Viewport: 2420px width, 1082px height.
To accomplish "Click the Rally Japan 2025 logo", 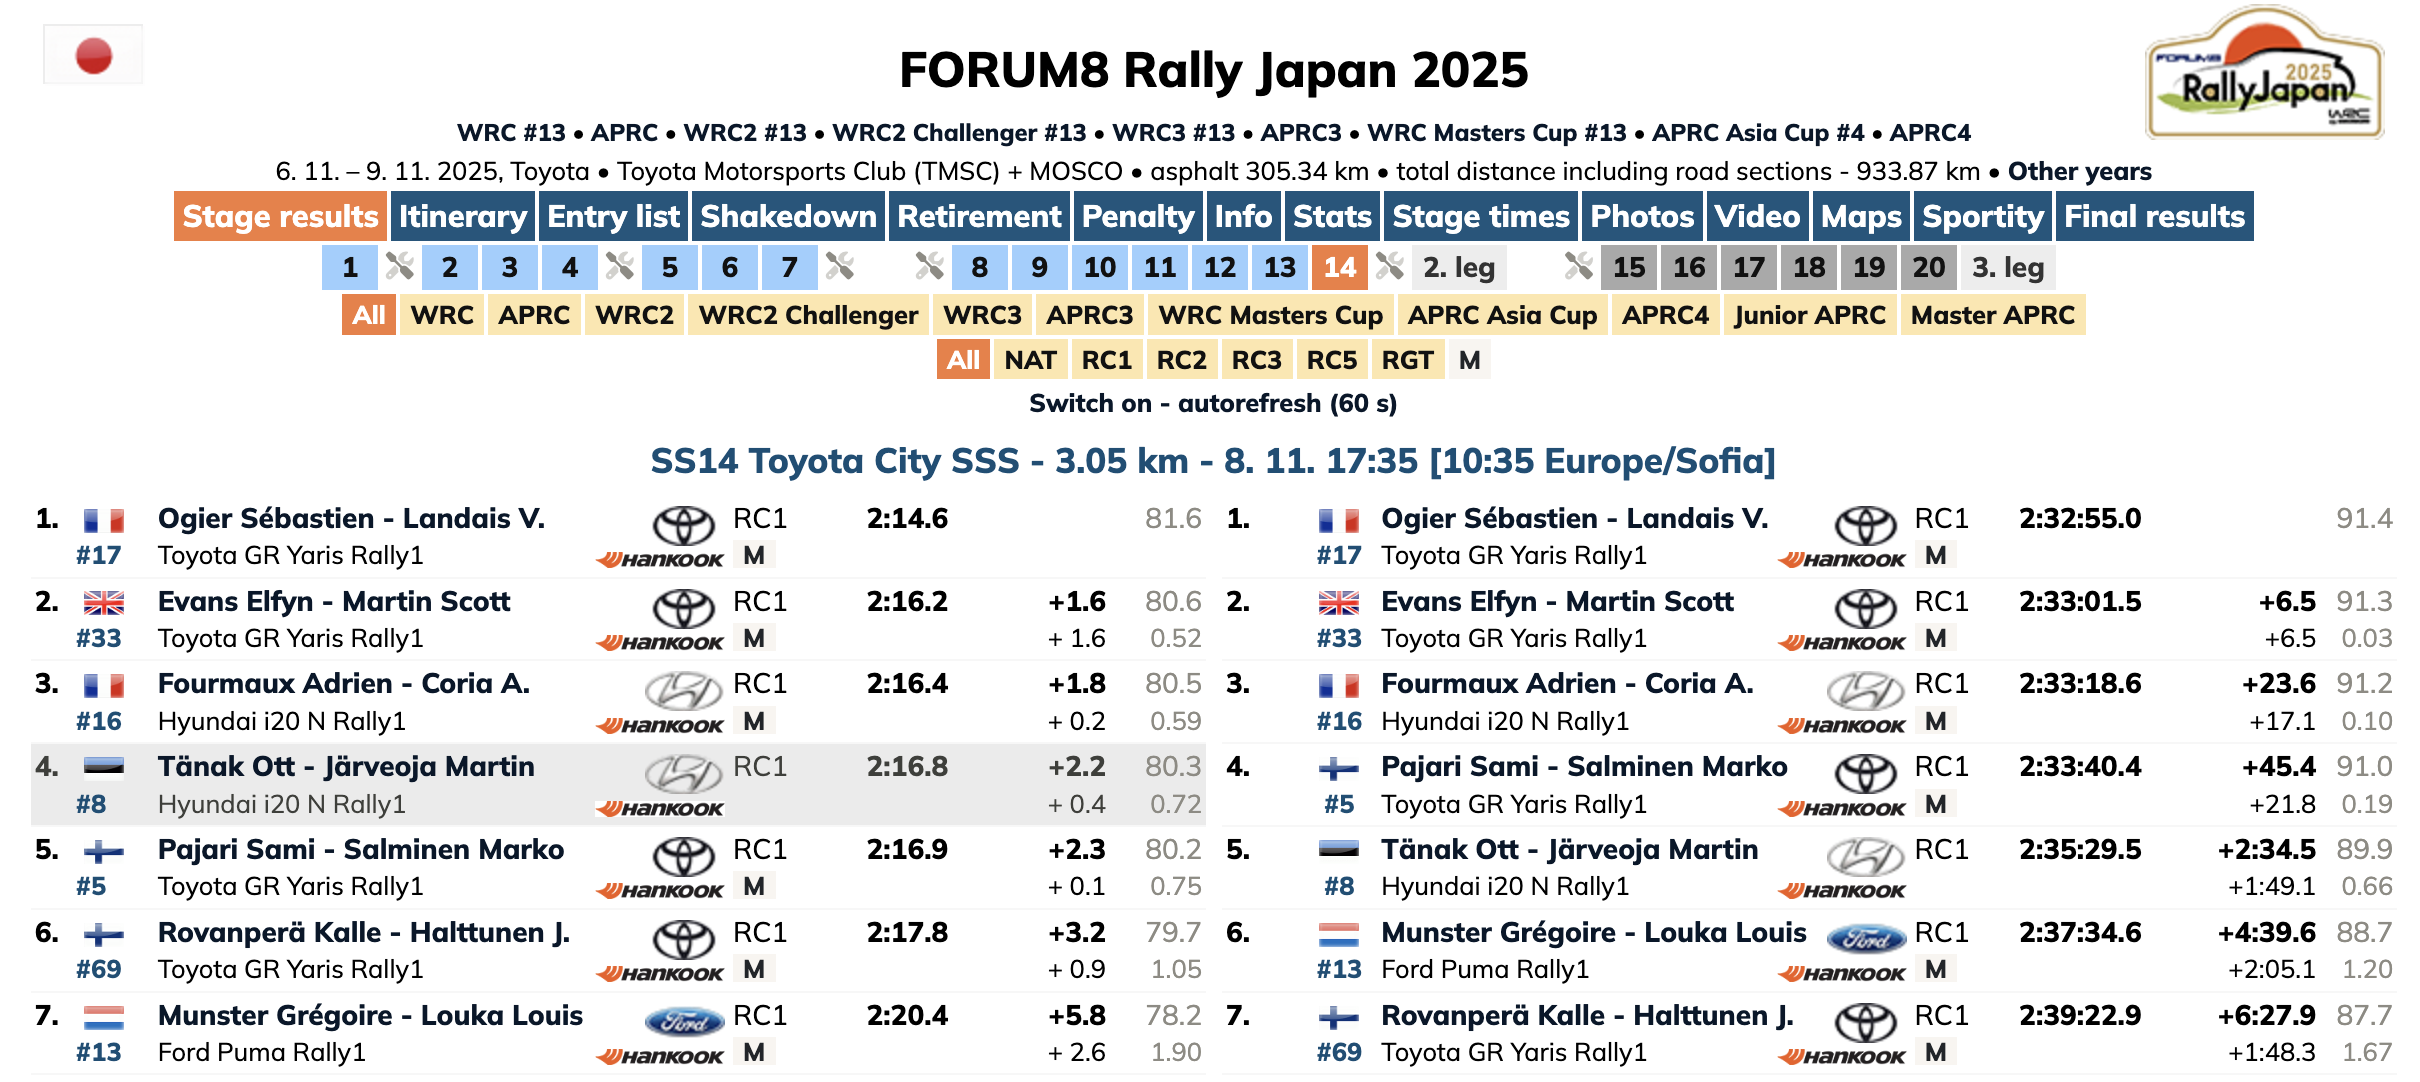I will pos(2264,75).
